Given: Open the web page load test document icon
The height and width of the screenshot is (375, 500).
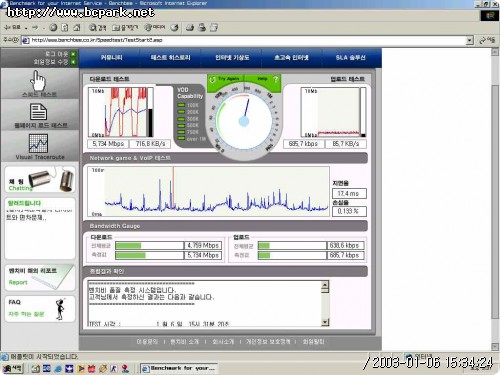Looking at the screenshot, I should tap(38, 112).
